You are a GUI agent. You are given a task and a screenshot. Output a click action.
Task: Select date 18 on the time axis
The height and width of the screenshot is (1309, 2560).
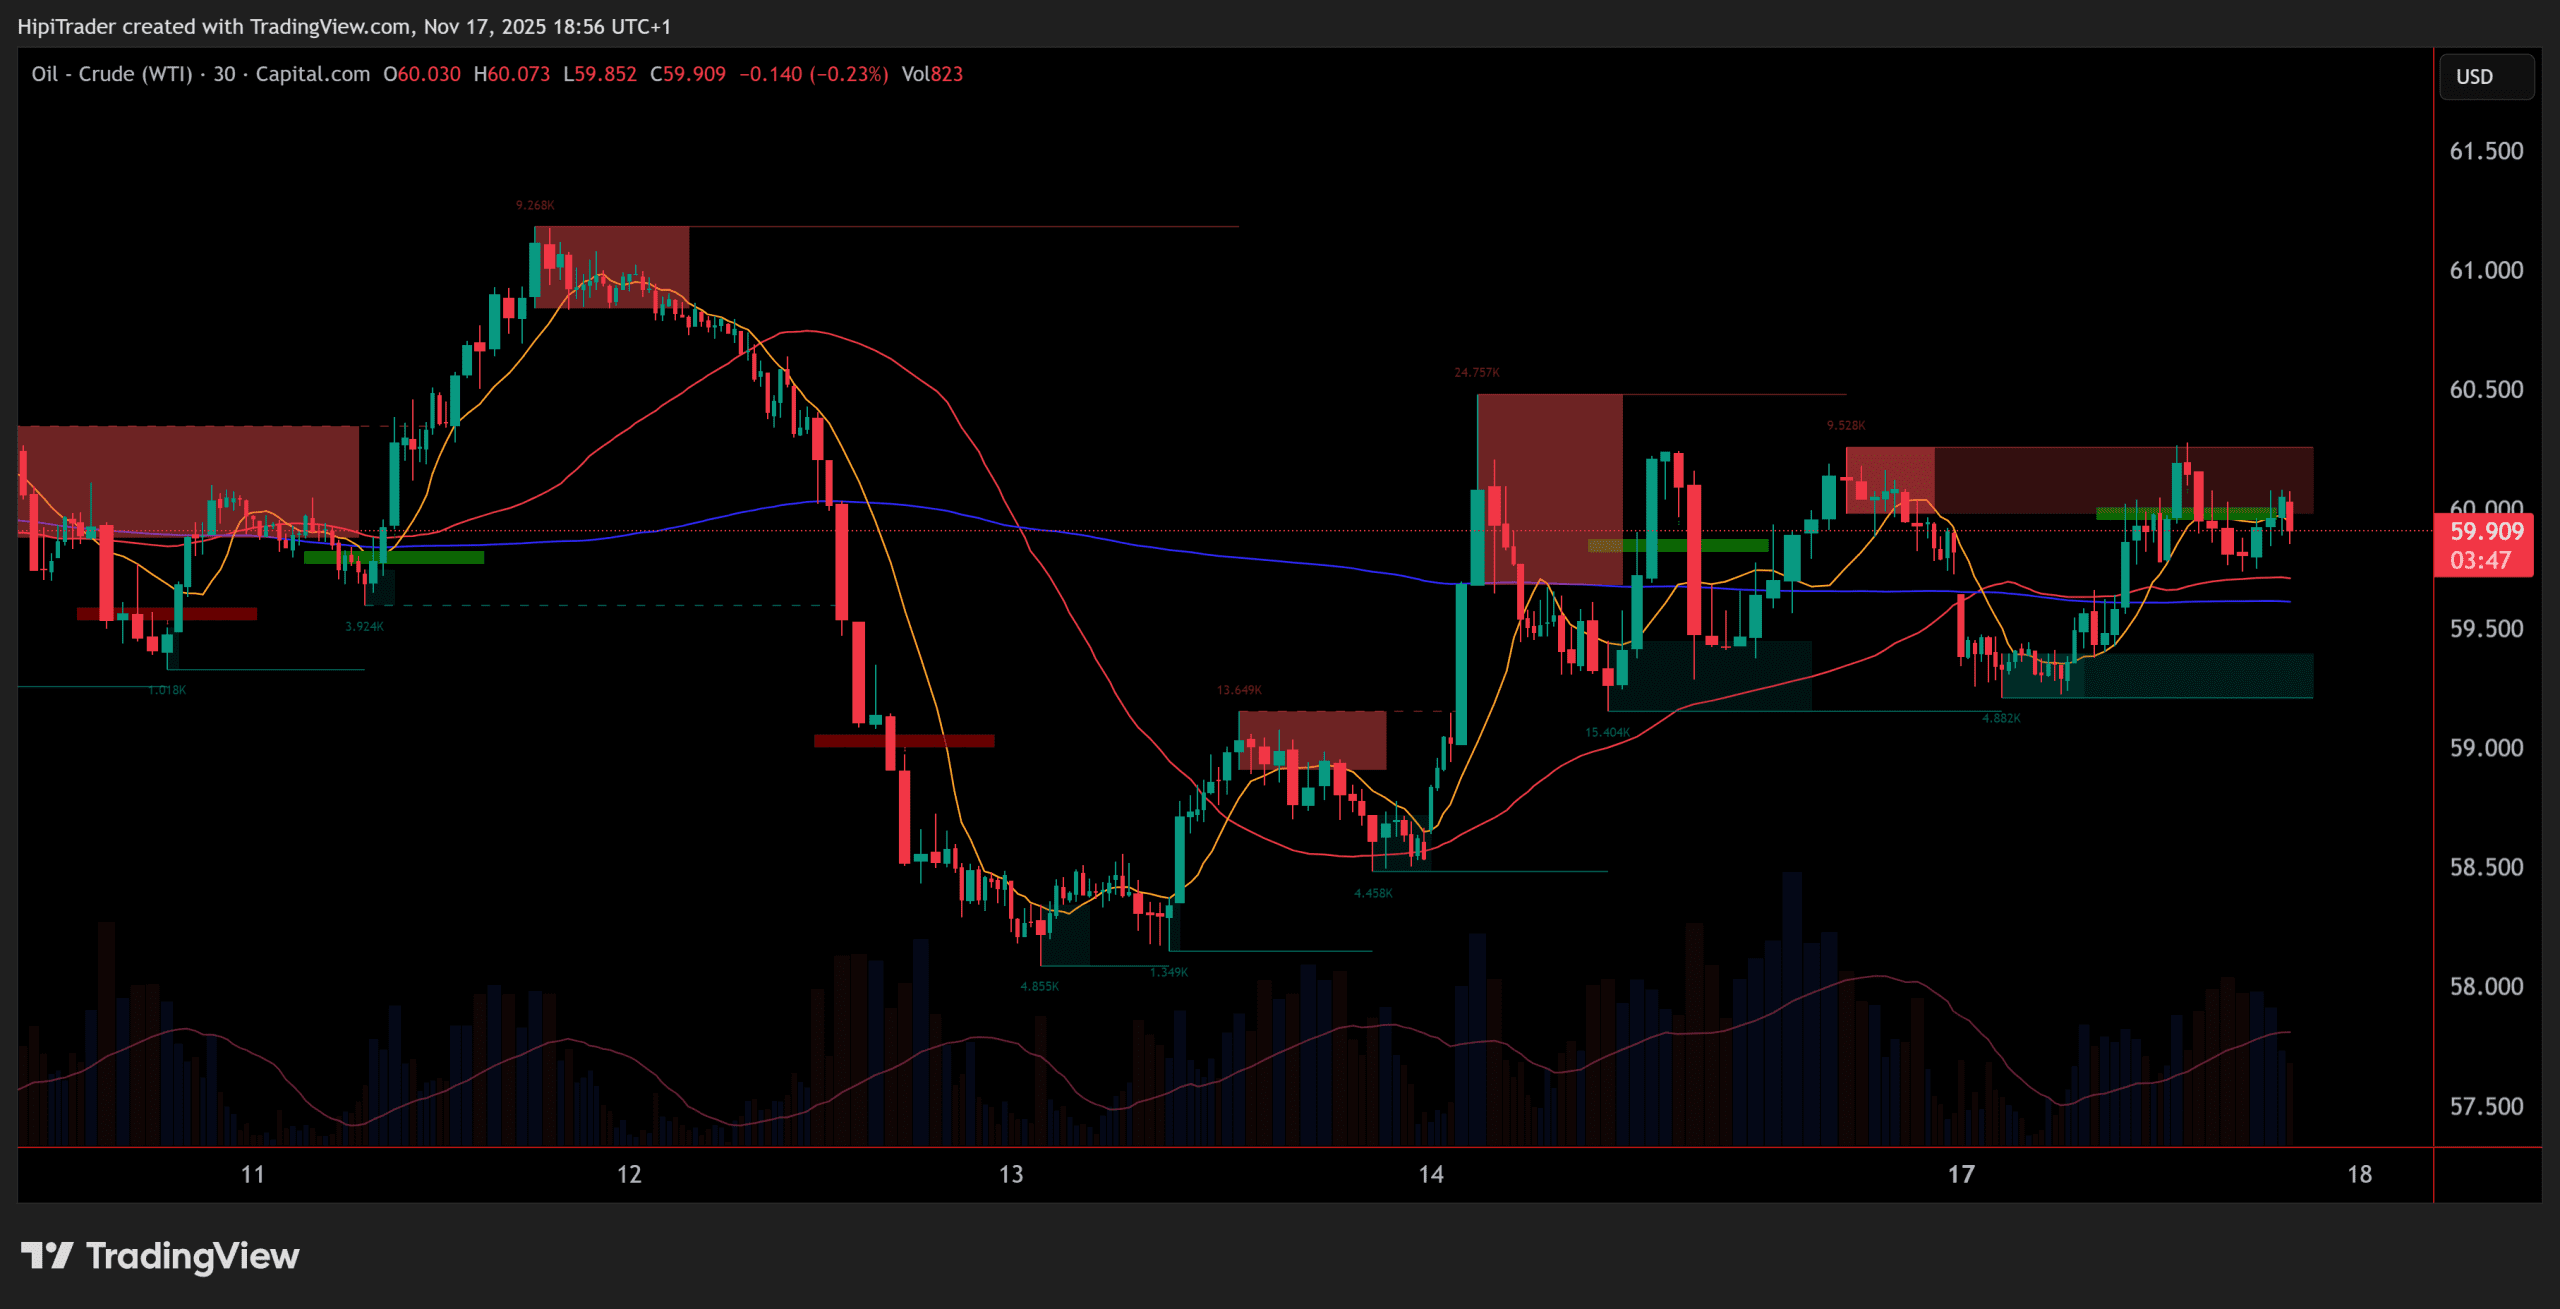coord(2359,1174)
